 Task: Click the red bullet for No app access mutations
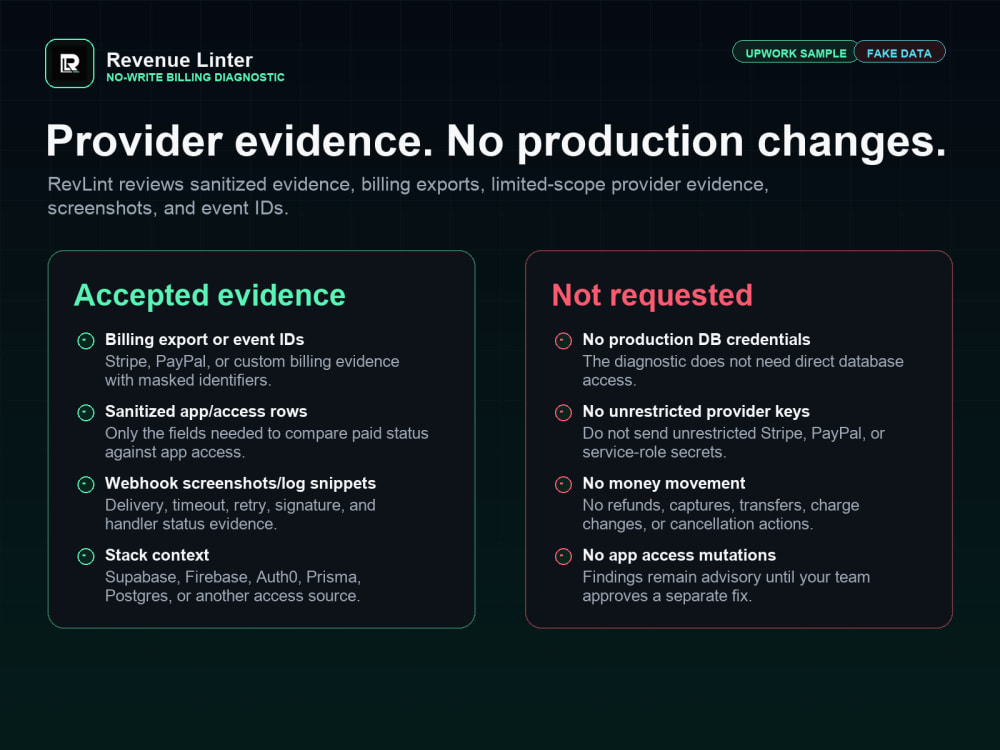563,556
